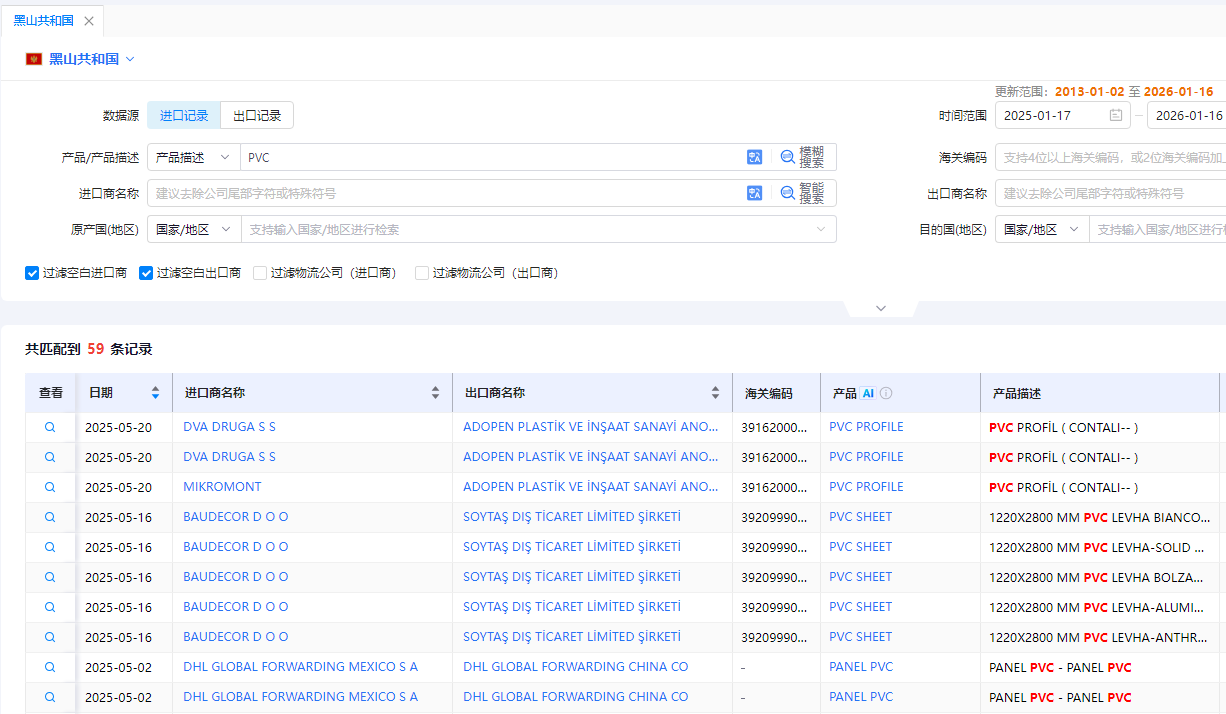Open BAUDECOR D O O importer link
Viewport: 1226px width, 714px height.
click(235, 517)
